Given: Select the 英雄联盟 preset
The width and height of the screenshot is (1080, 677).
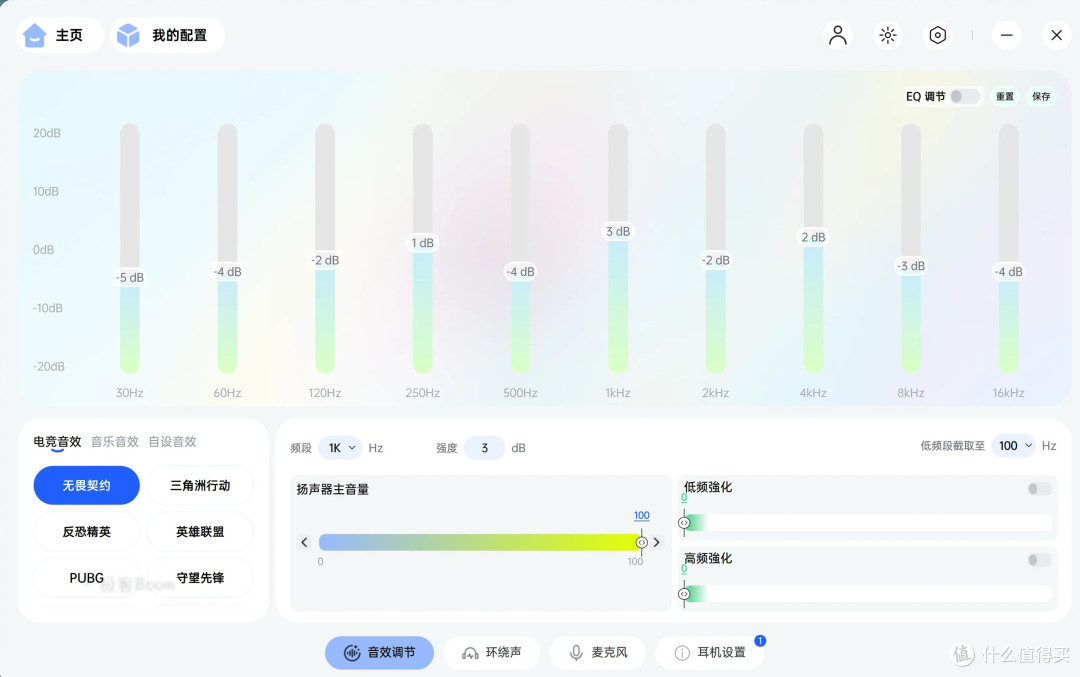Looking at the screenshot, I should (x=200, y=532).
